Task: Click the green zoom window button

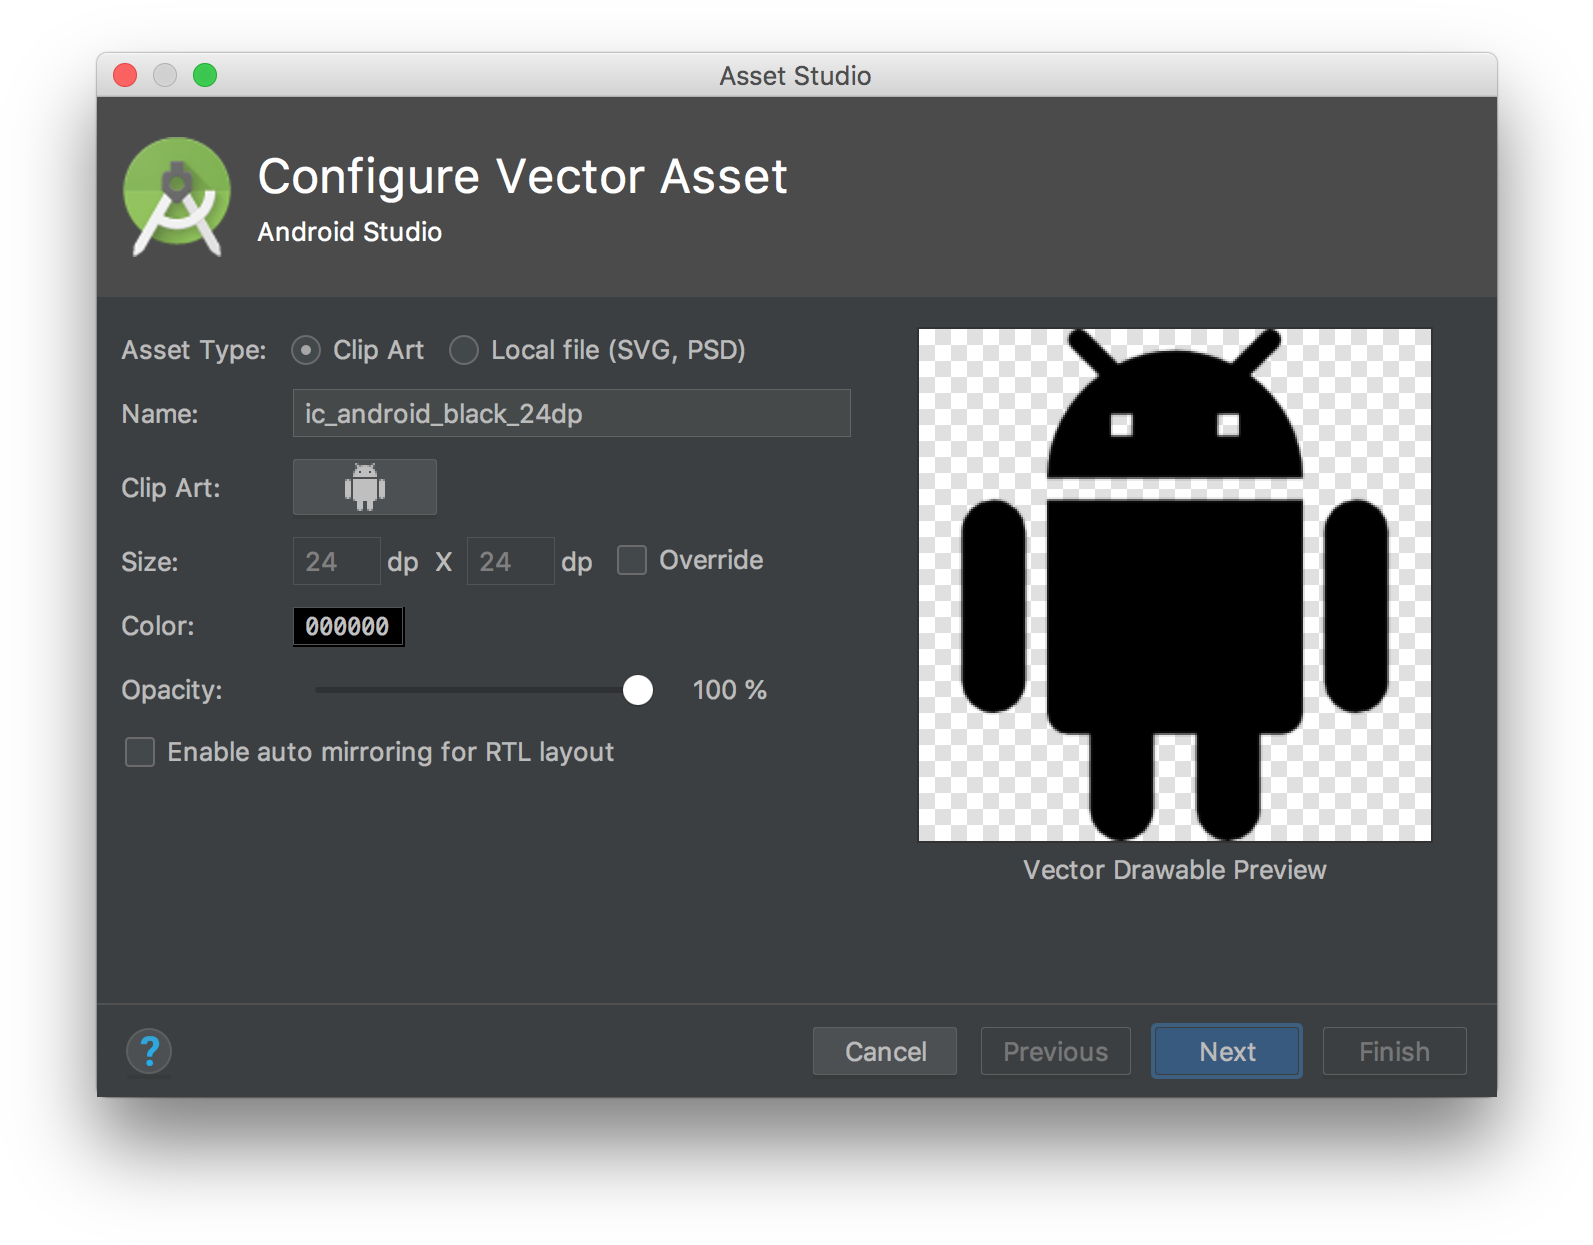Action: pos(205,75)
